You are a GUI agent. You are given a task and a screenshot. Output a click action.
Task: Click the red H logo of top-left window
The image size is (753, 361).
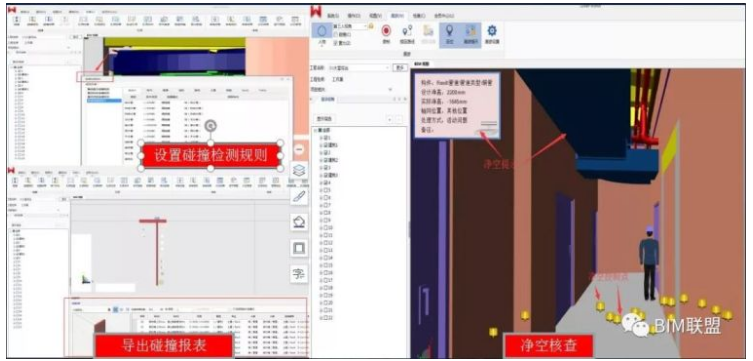[12, 9]
